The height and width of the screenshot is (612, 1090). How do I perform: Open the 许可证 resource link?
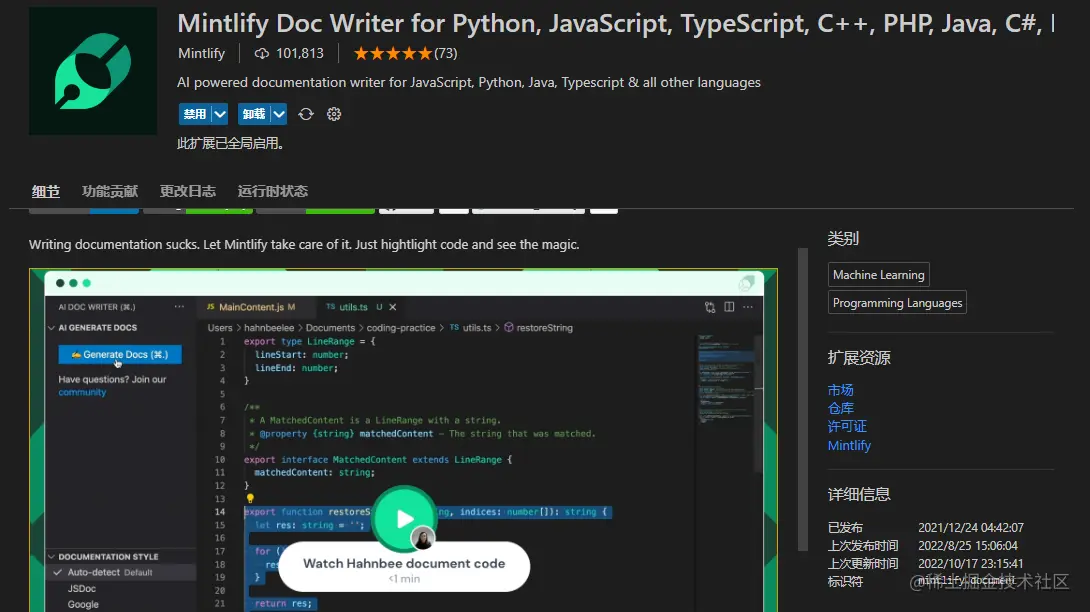click(x=847, y=426)
